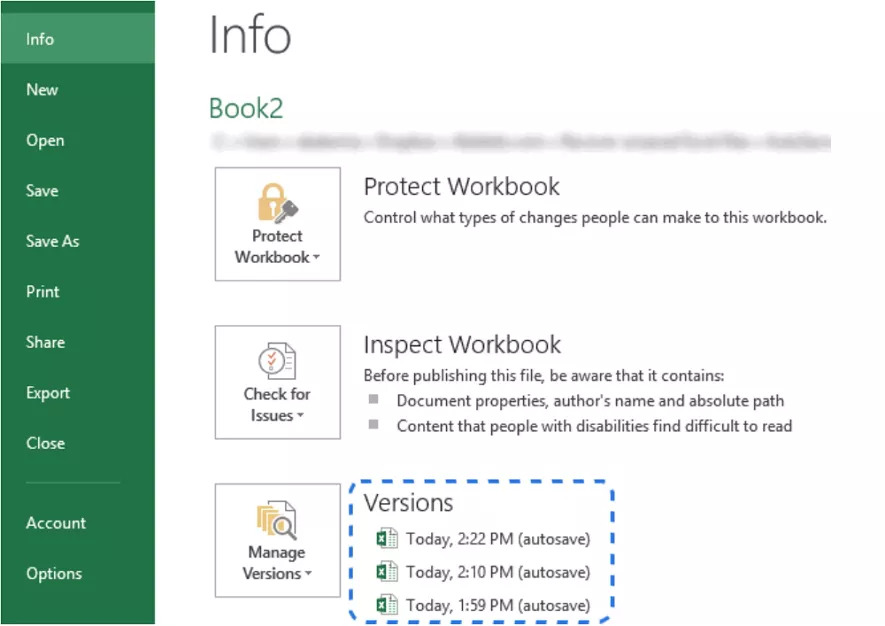Screen dimensions: 885x626
Task: Click Excel file icon beside 2:22 PM autosave
Action: [x=386, y=539]
